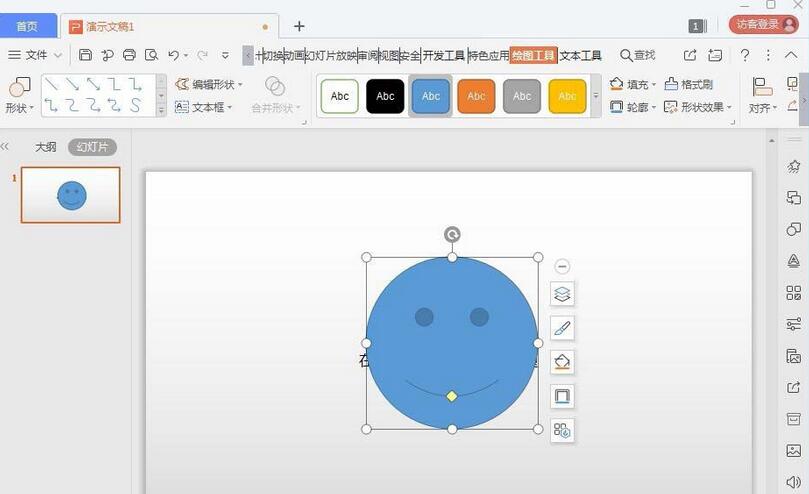Click the 查找 search button
The width and height of the screenshot is (809, 494).
pos(638,55)
